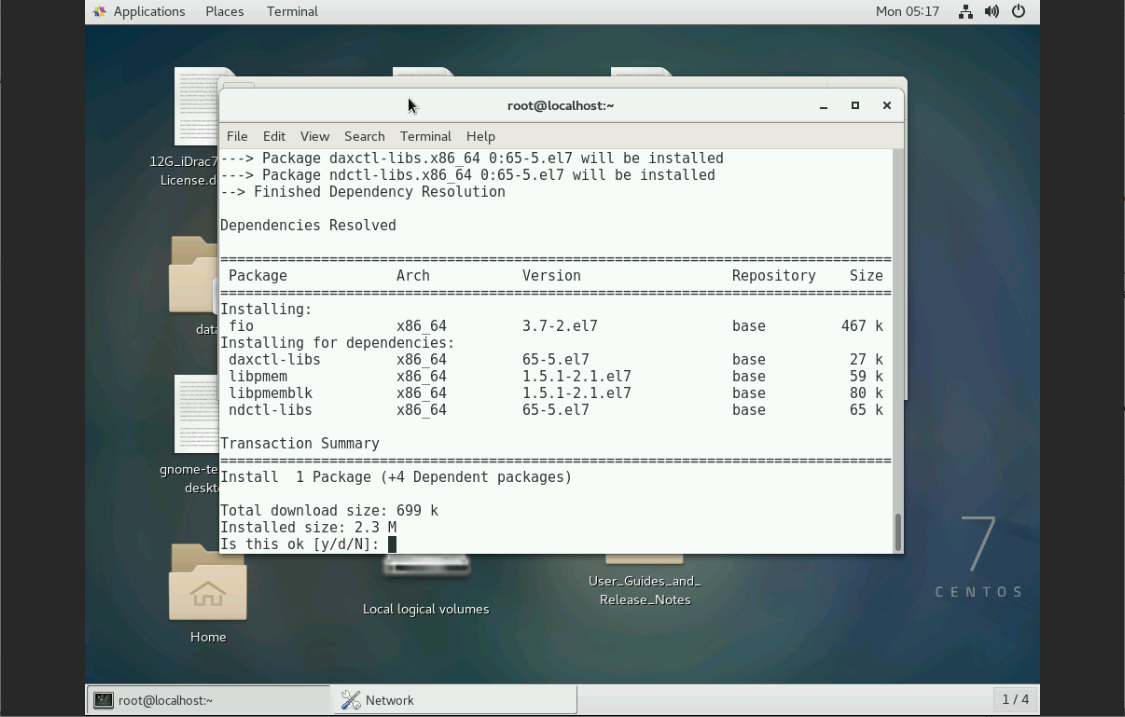The width and height of the screenshot is (1125, 717).
Task: Open the terminal Edit menu
Action: click(x=274, y=136)
